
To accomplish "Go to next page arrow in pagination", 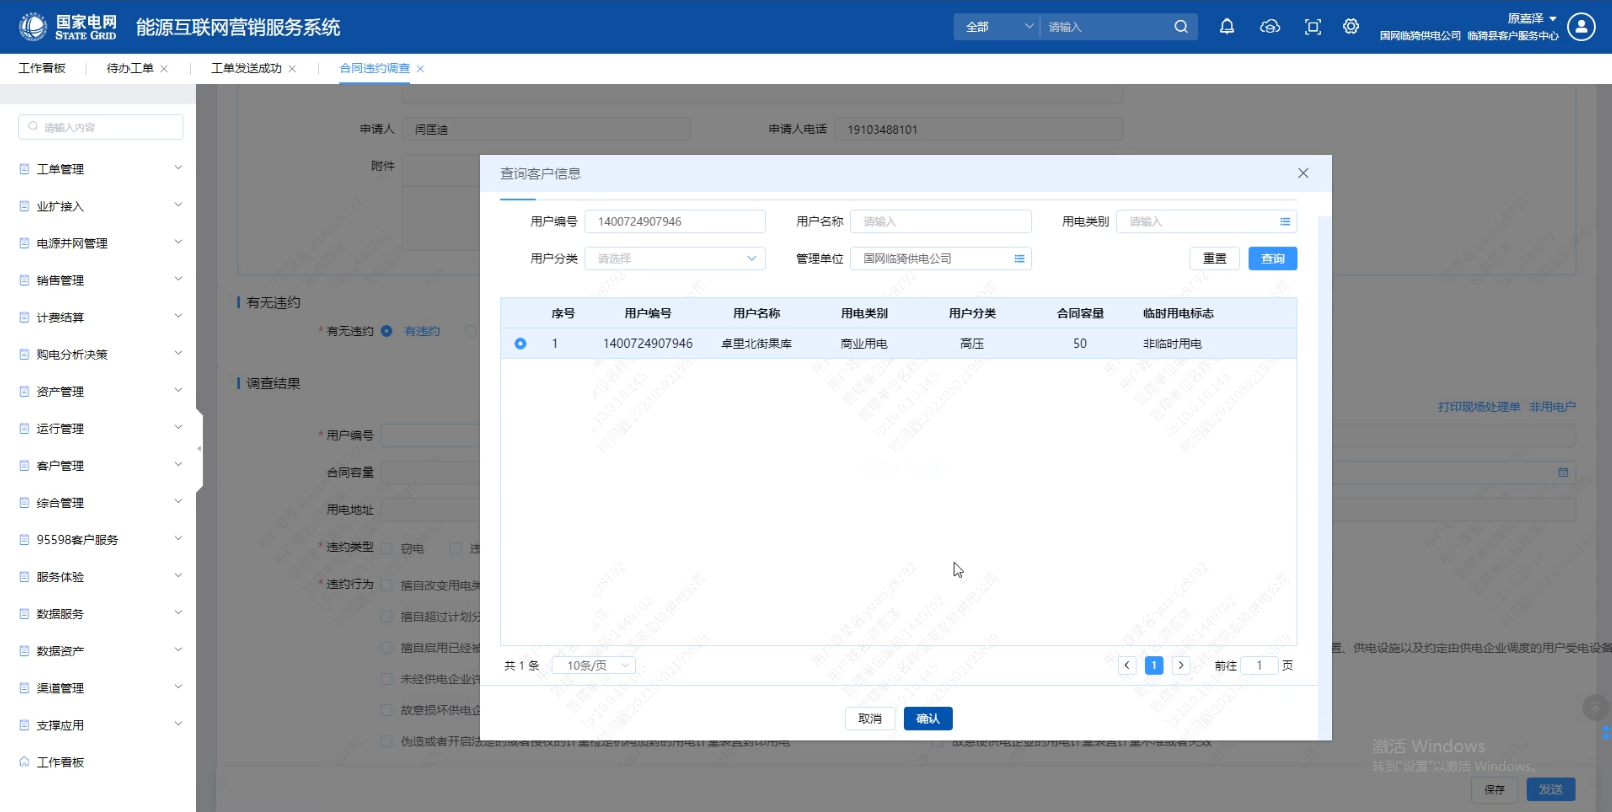I will coord(1181,665).
